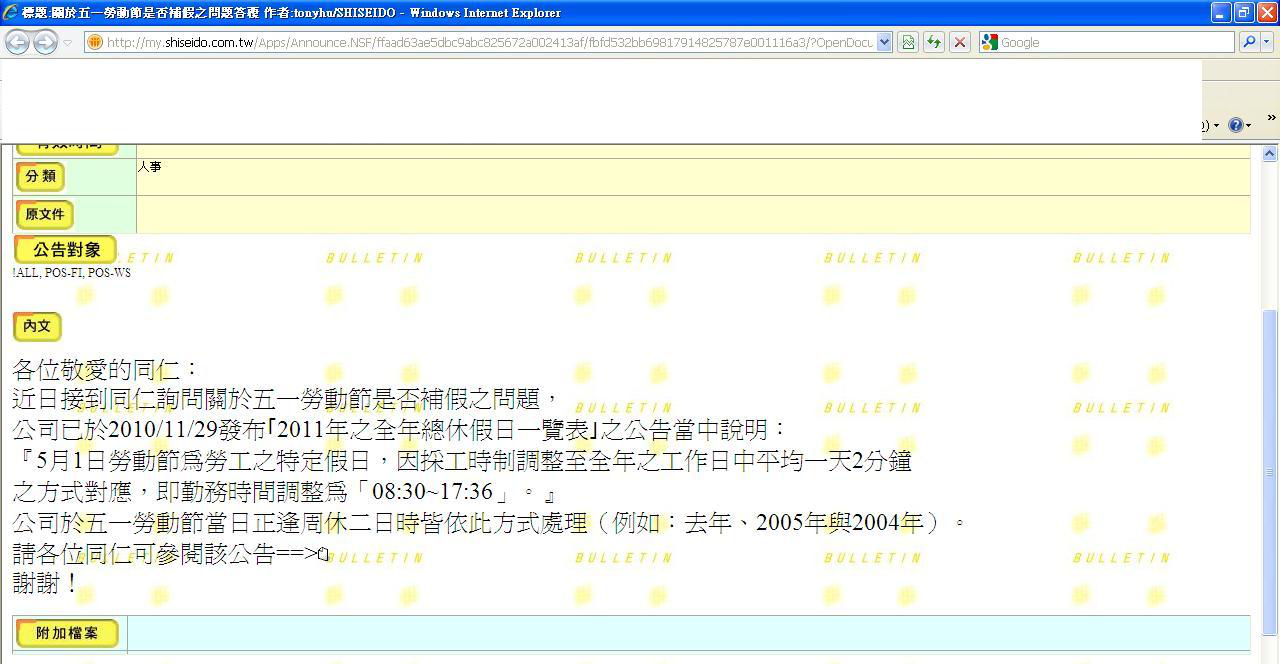Toggle Compatibility View for this page
Screen dimensions: 1280x664
[x=908, y=42]
